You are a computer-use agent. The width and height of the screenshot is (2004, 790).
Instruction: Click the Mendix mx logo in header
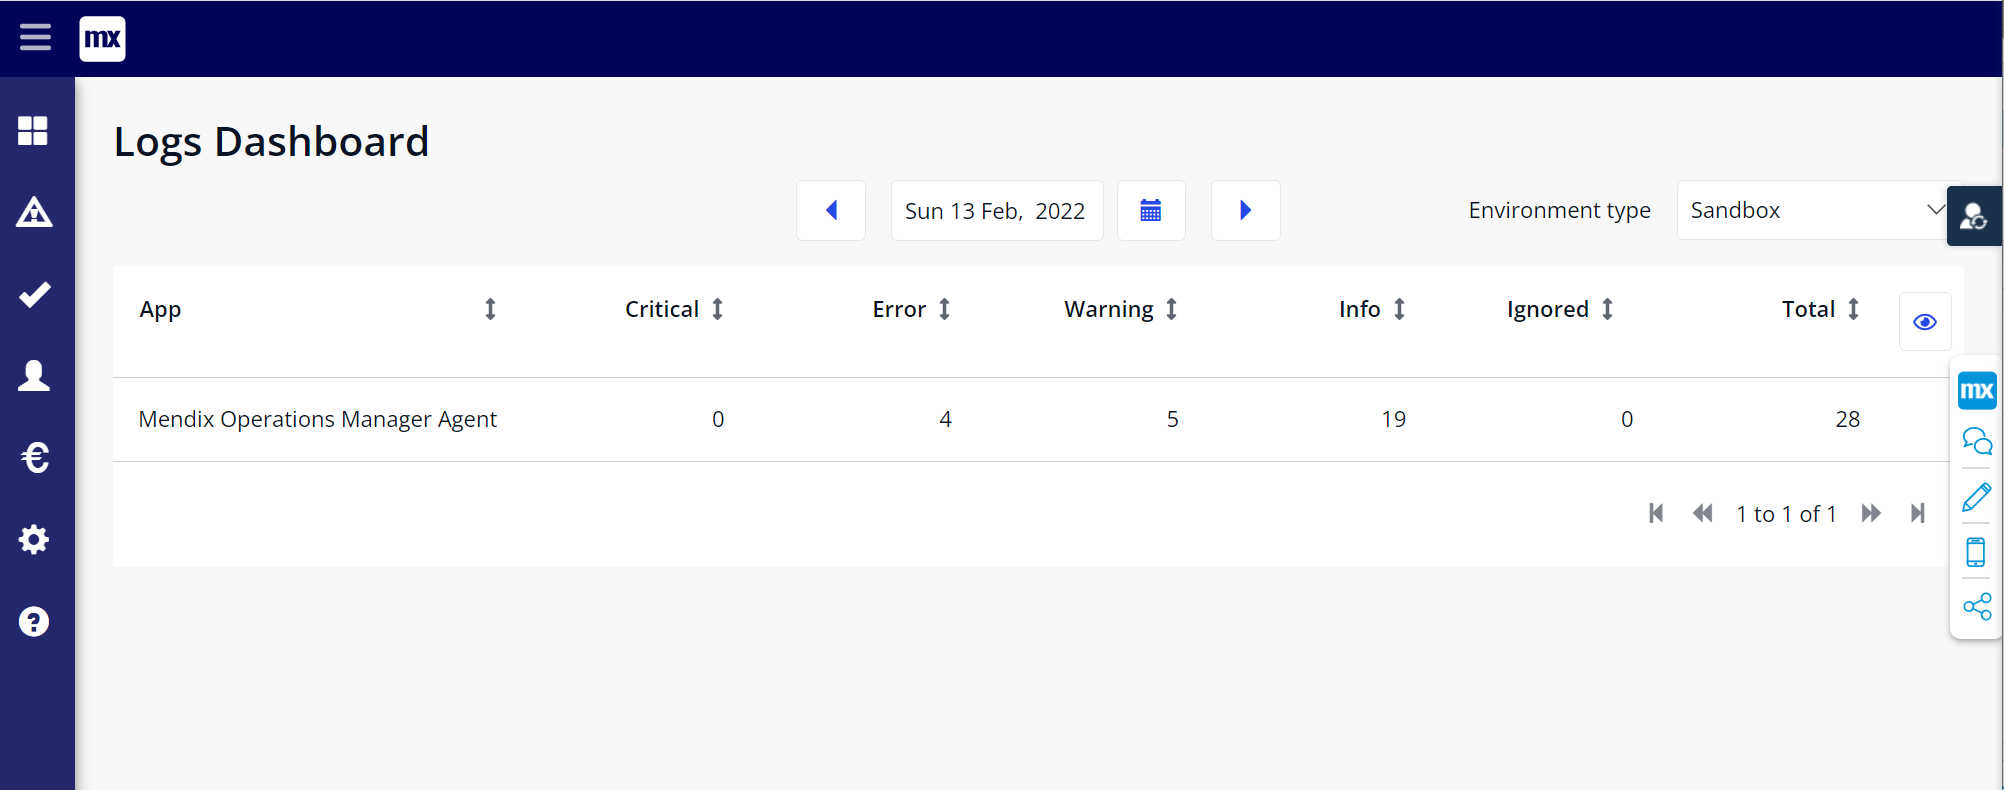coord(103,39)
